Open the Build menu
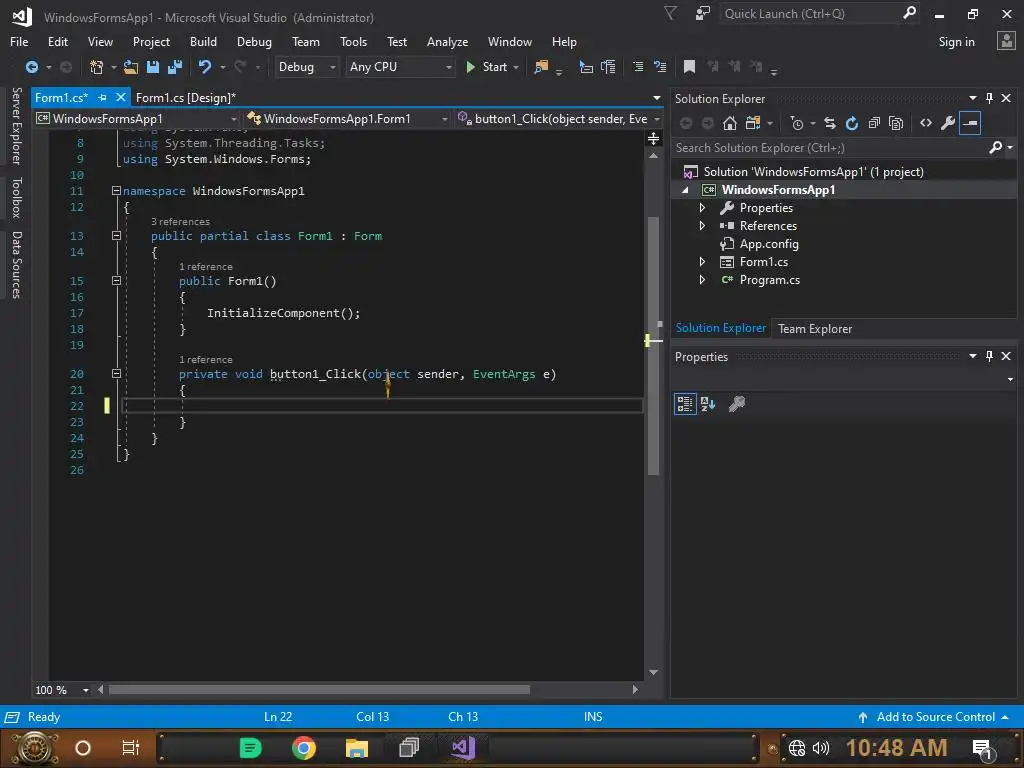Image resolution: width=1024 pixels, height=768 pixels. 203,42
